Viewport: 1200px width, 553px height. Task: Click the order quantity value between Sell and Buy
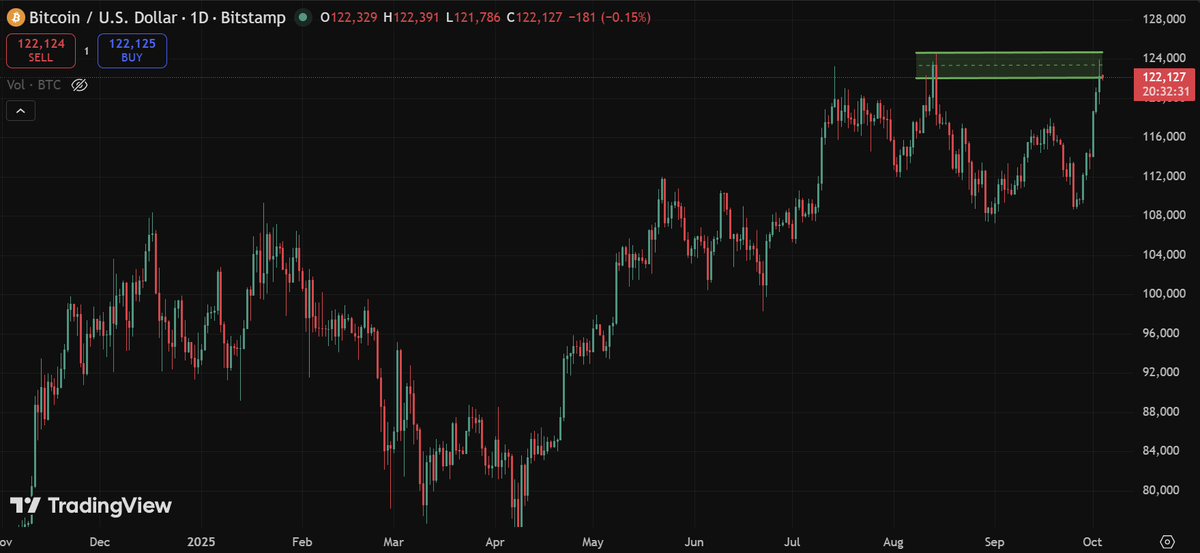click(x=86, y=51)
